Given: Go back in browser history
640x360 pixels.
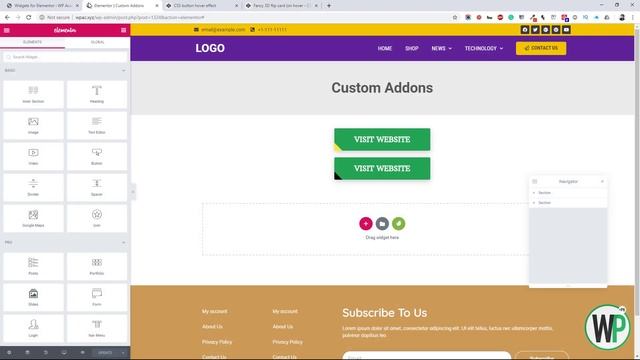Looking at the screenshot, I should (7, 18).
